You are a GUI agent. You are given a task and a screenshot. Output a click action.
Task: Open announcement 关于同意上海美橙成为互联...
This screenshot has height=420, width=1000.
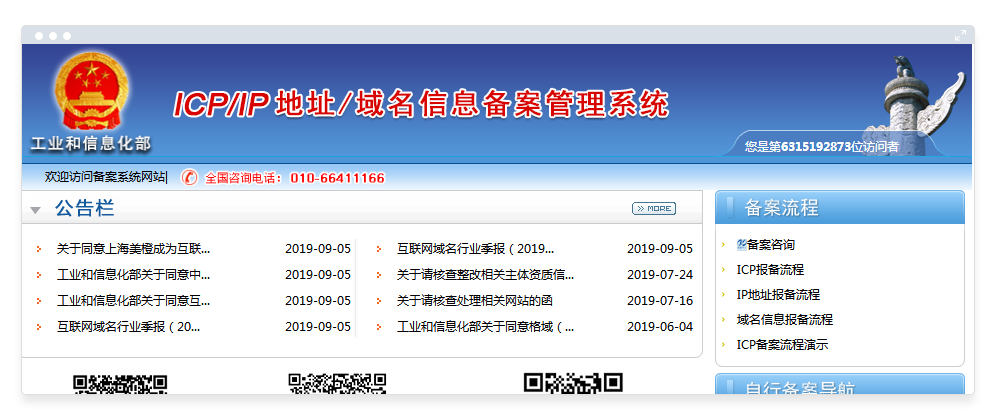[133, 249]
